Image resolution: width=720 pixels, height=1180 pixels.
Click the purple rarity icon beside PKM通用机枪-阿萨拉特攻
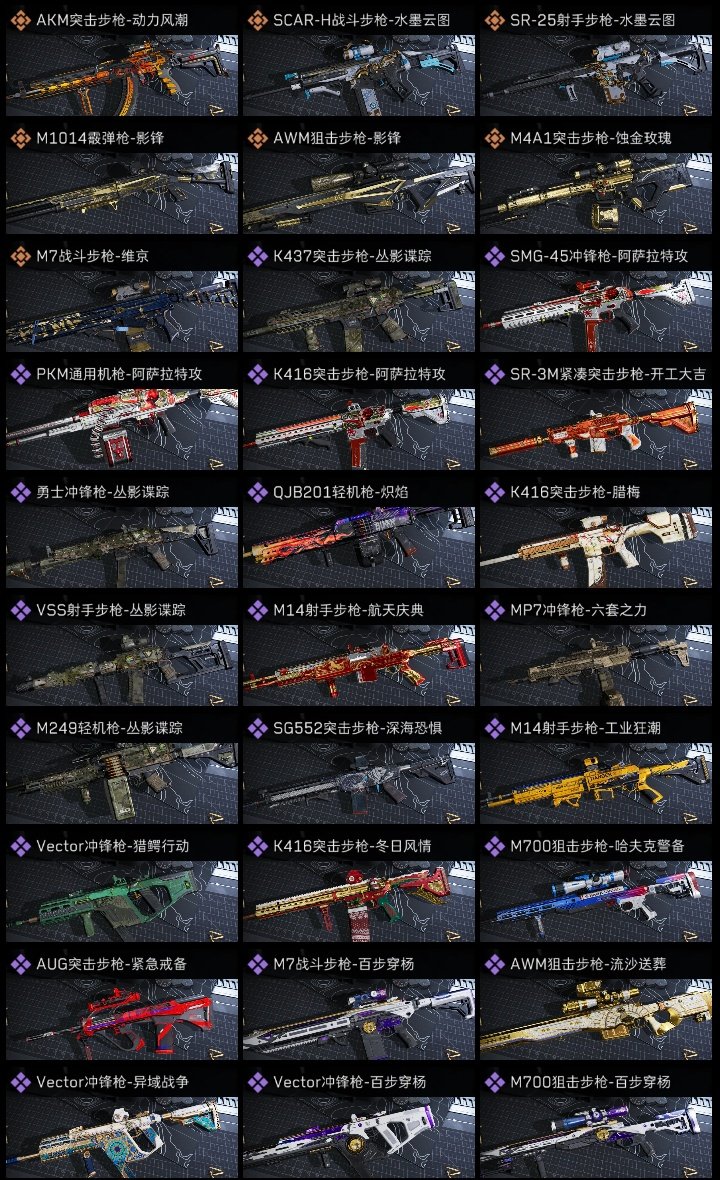pyautogui.click(x=20, y=374)
